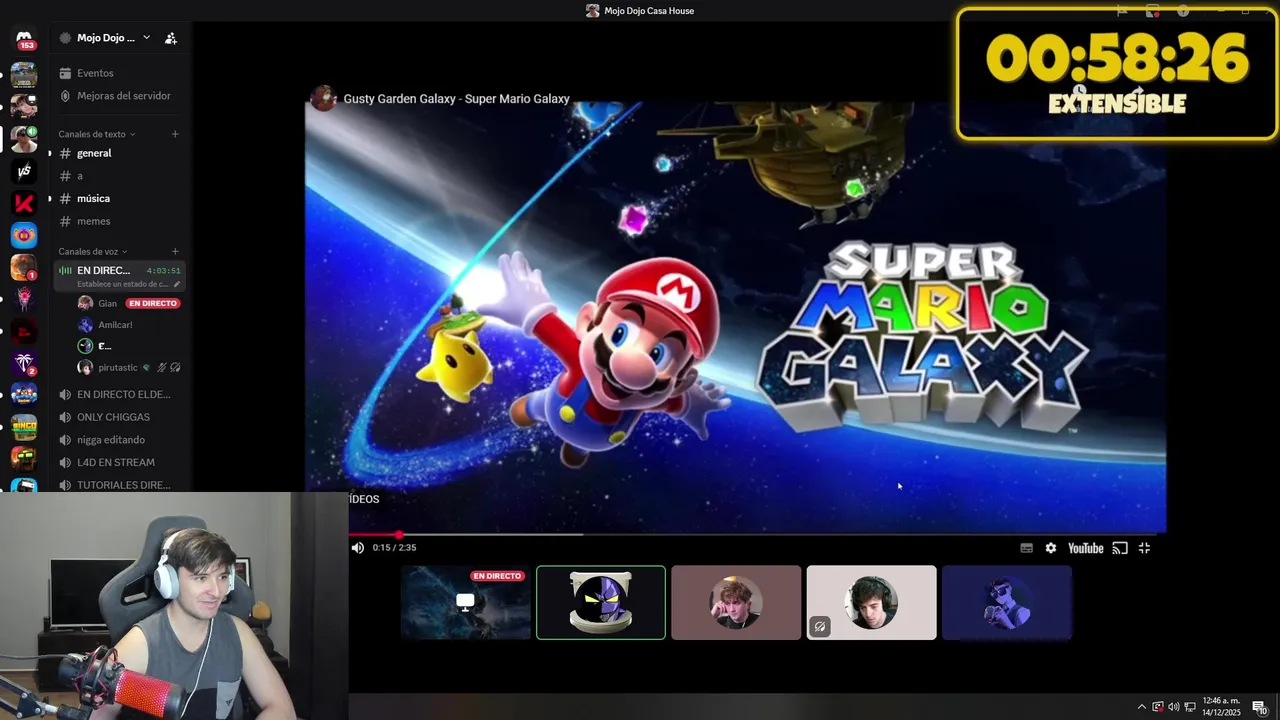Open the Windows volume tray icon
1280x720 pixels.
click(x=1174, y=707)
